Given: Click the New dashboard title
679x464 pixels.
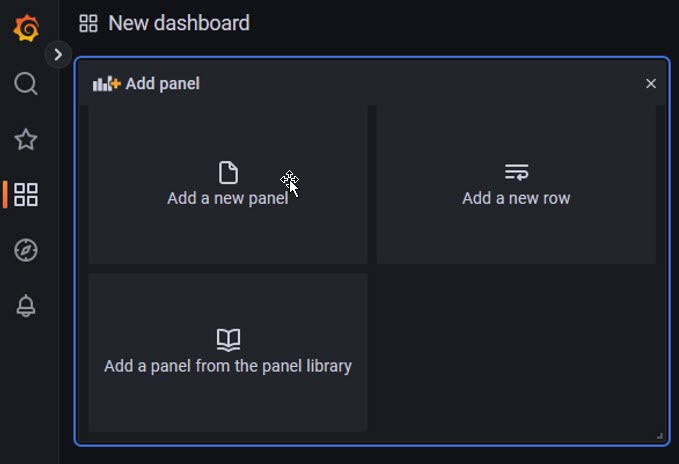Looking at the screenshot, I should click(x=179, y=23).
